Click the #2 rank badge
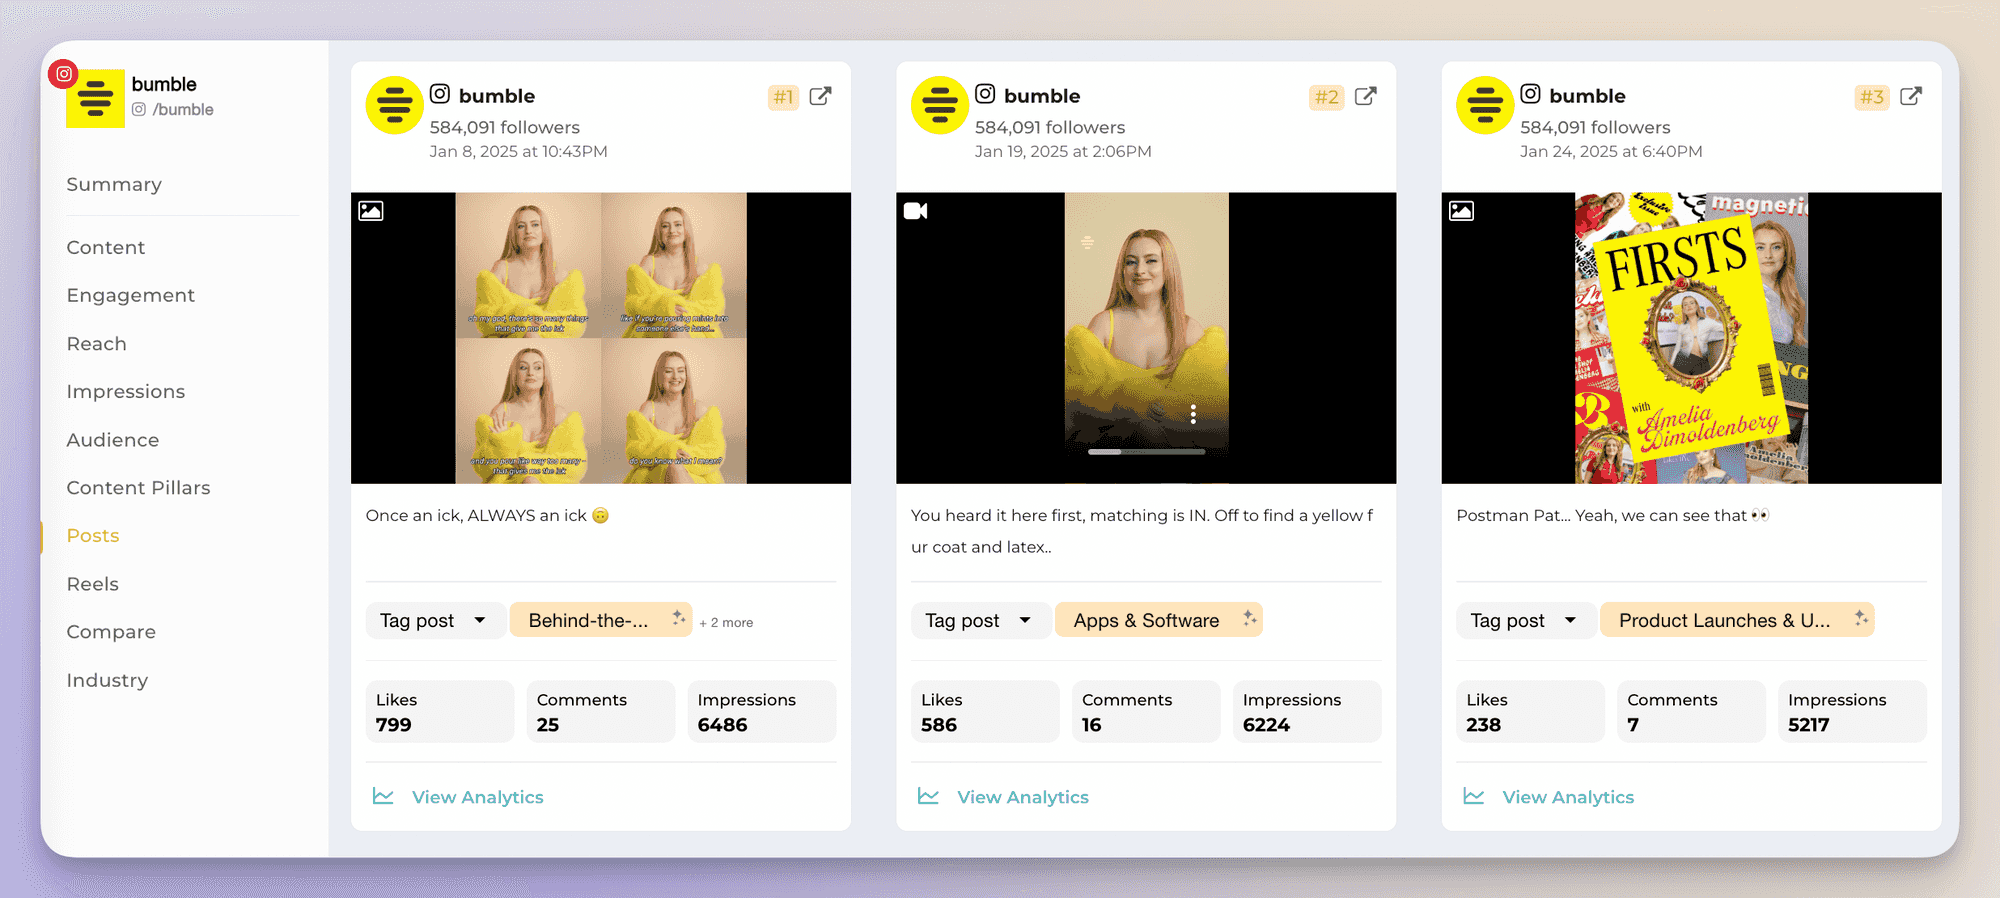Image resolution: width=2000 pixels, height=898 pixels. click(1327, 97)
